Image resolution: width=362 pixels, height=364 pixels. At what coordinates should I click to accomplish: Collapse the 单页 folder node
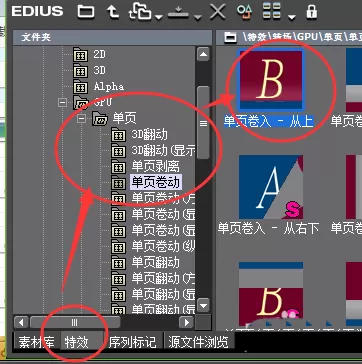pos(81,119)
